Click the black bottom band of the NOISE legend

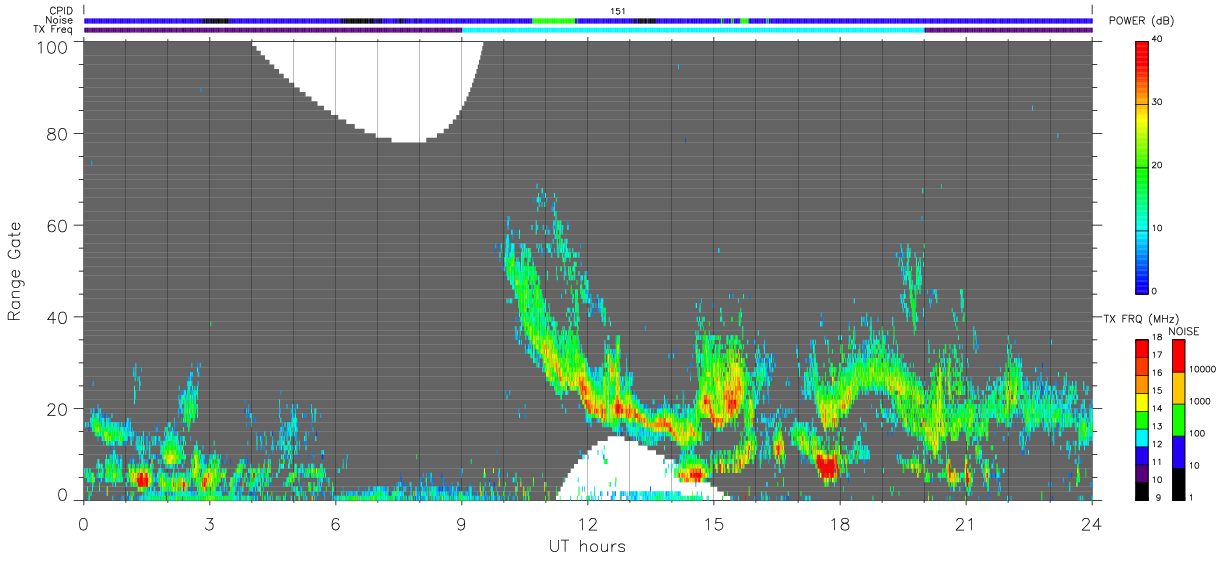(x=1180, y=483)
